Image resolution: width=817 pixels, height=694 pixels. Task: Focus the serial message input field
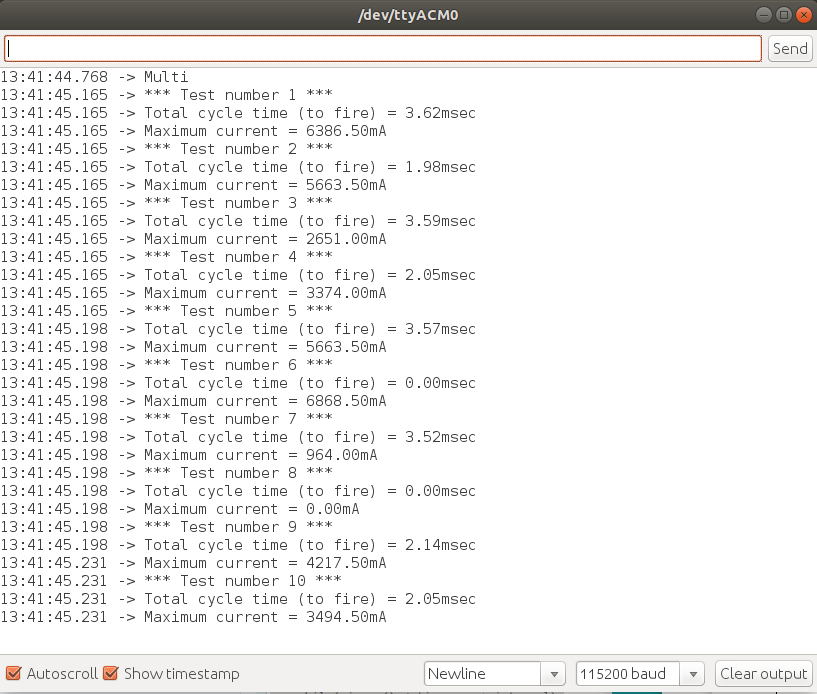383,49
